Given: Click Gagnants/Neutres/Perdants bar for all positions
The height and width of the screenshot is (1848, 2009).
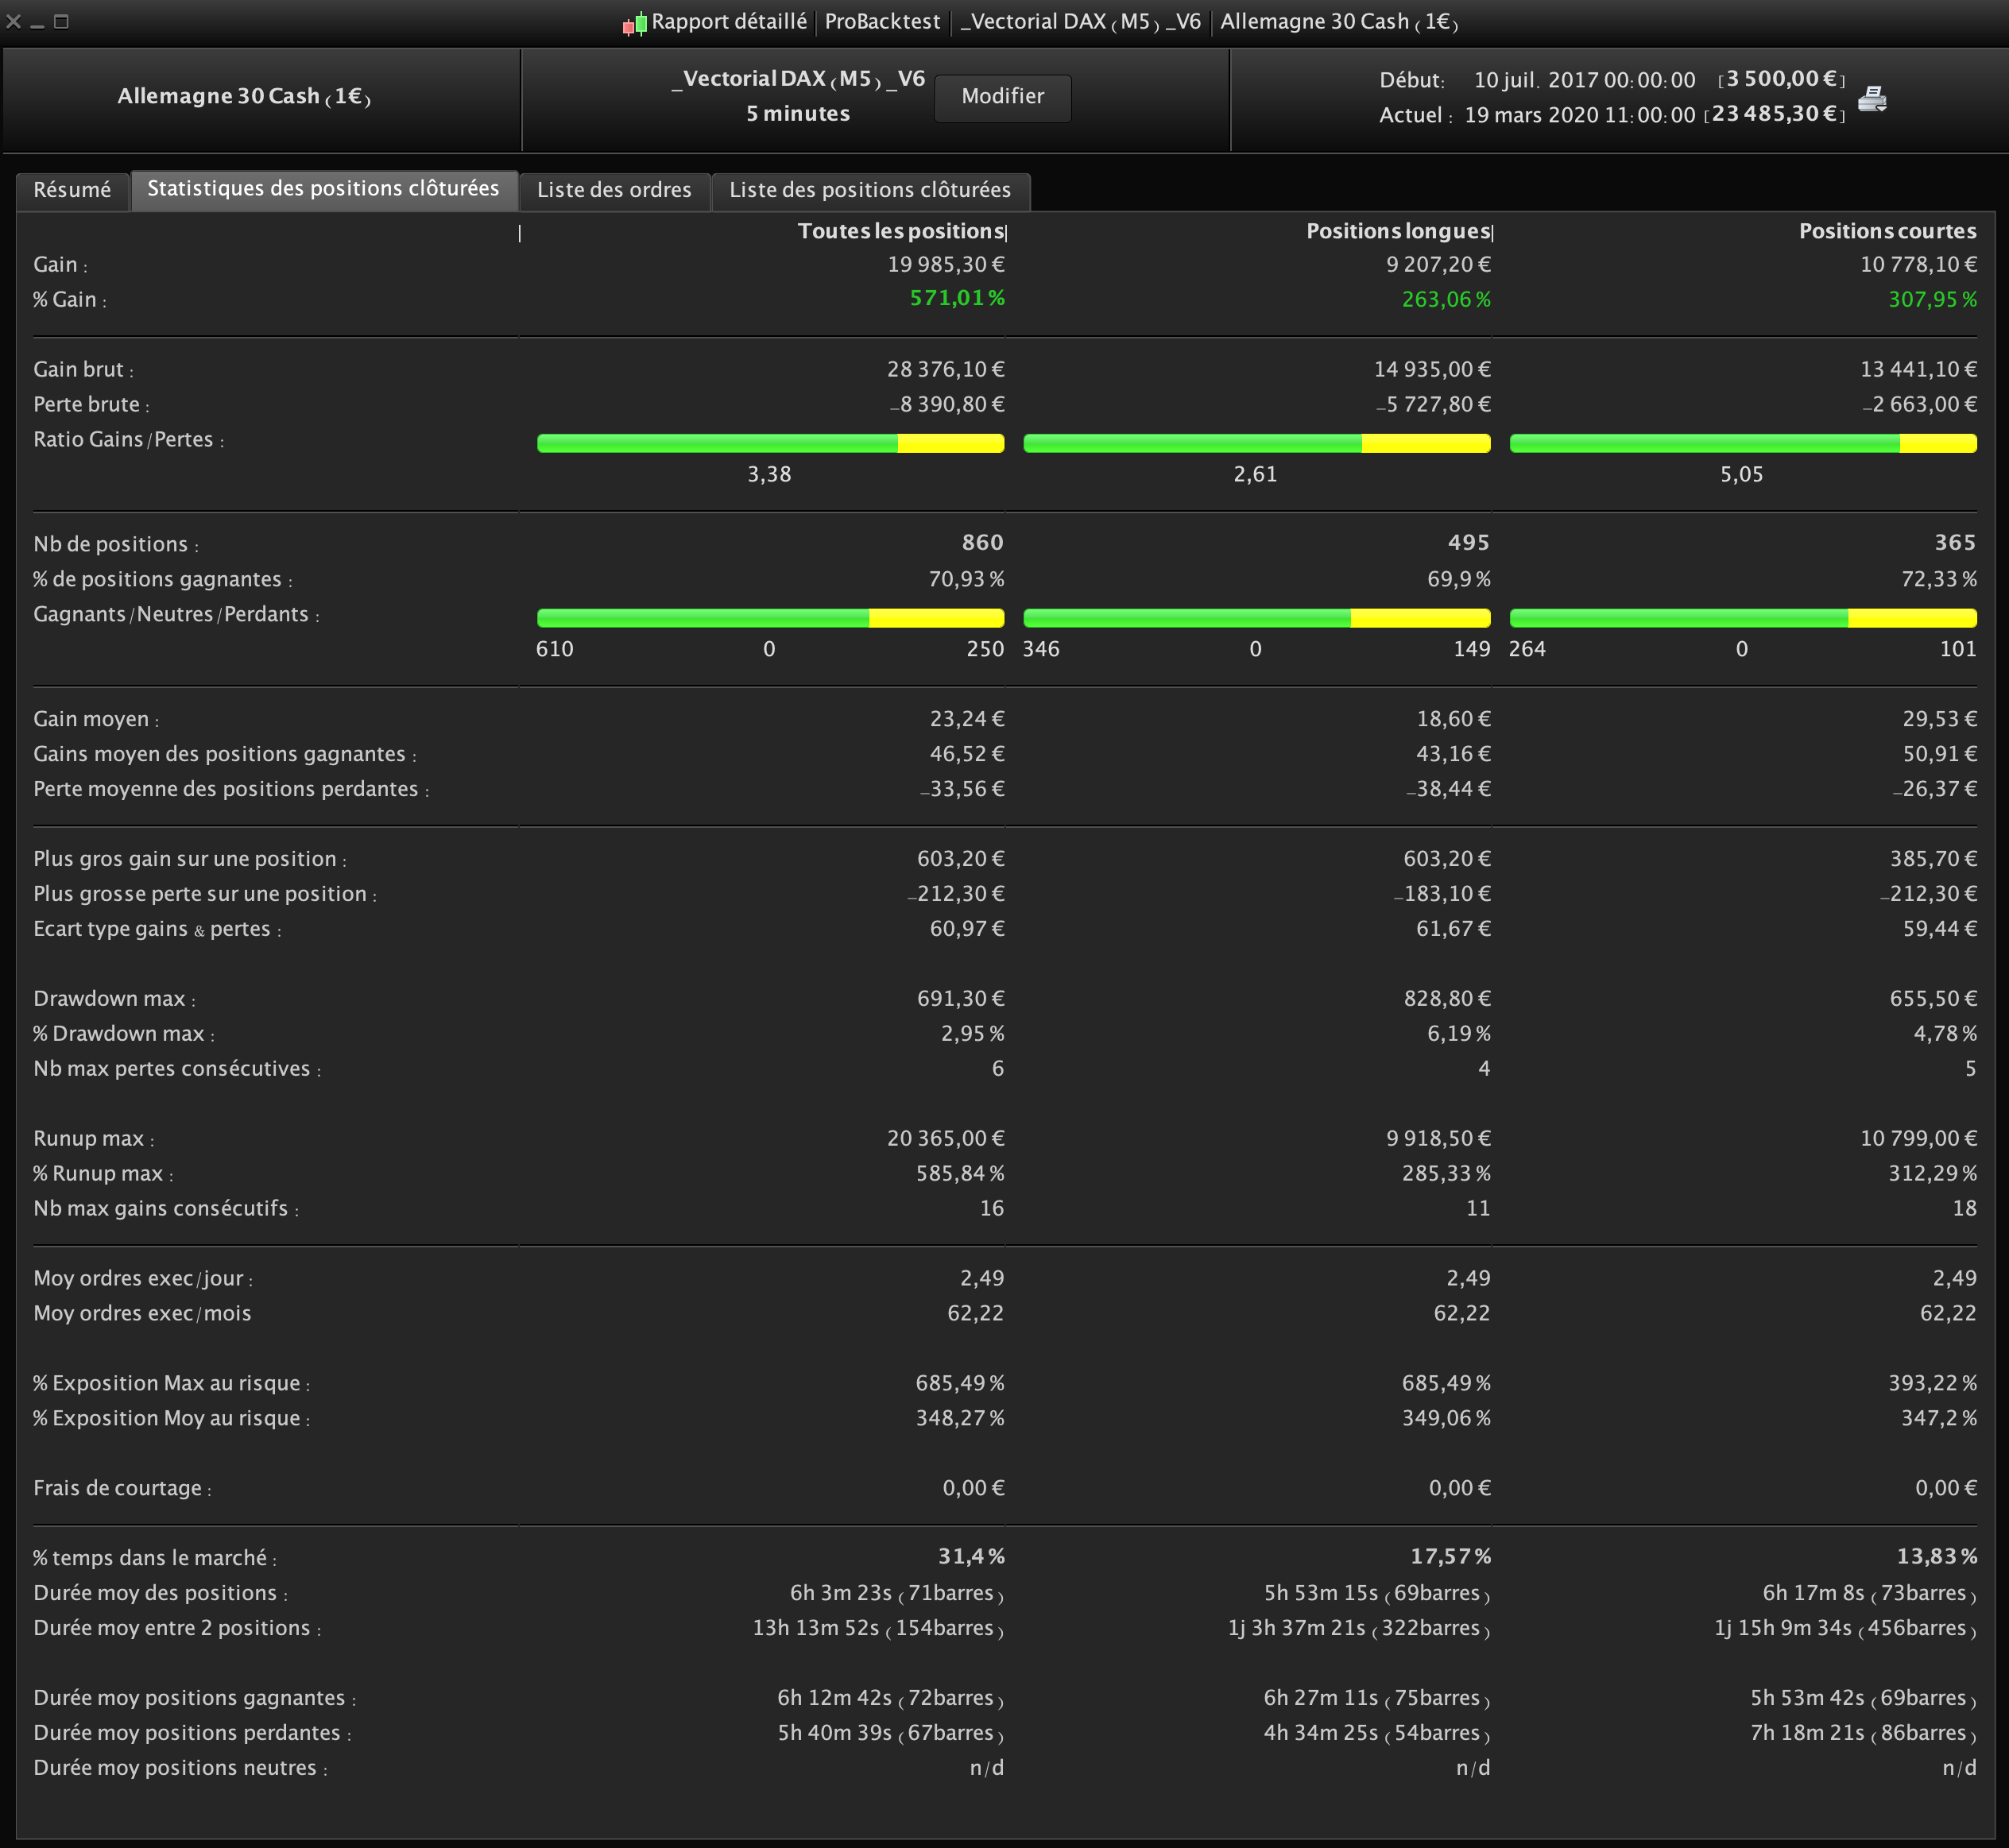Looking at the screenshot, I should click(x=770, y=618).
